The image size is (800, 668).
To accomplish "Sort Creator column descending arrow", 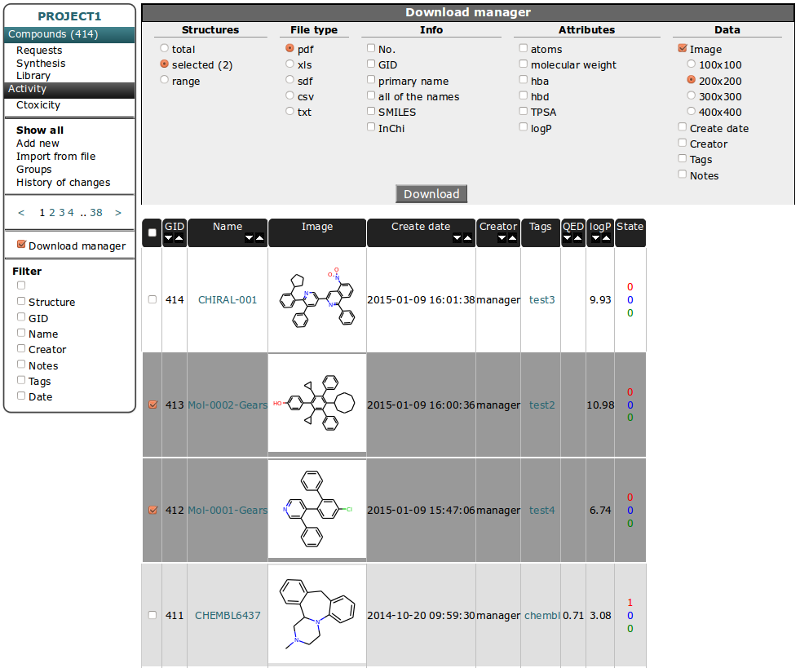I will click(x=502, y=238).
